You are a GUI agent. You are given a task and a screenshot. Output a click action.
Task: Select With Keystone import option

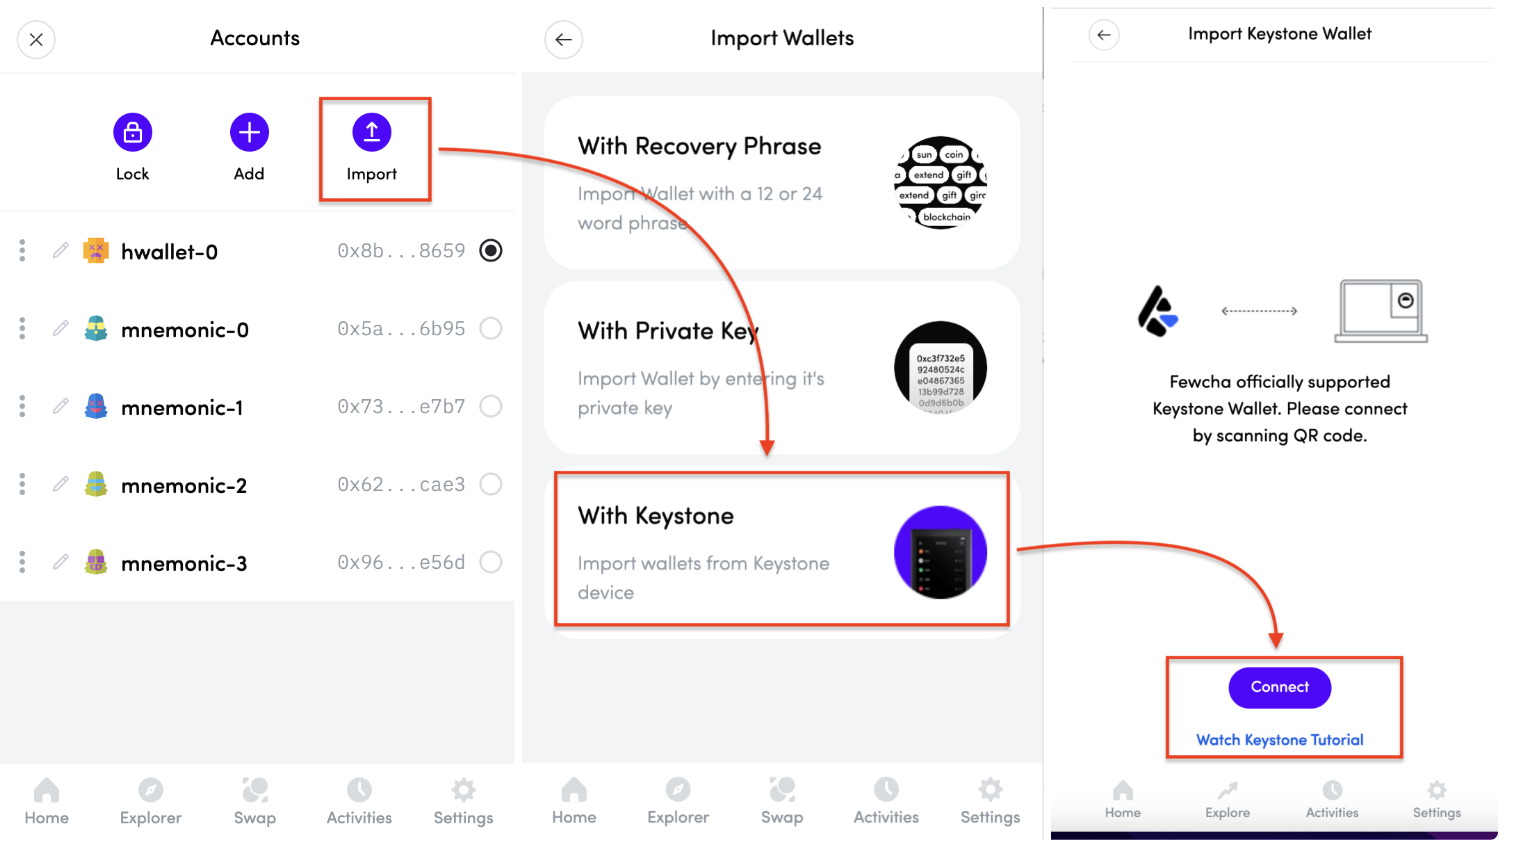tap(781, 551)
